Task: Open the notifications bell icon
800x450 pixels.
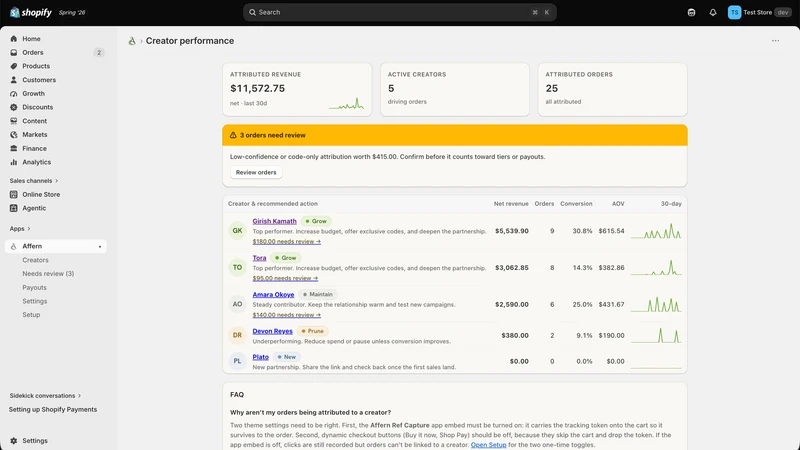Action: coord(713,12)
